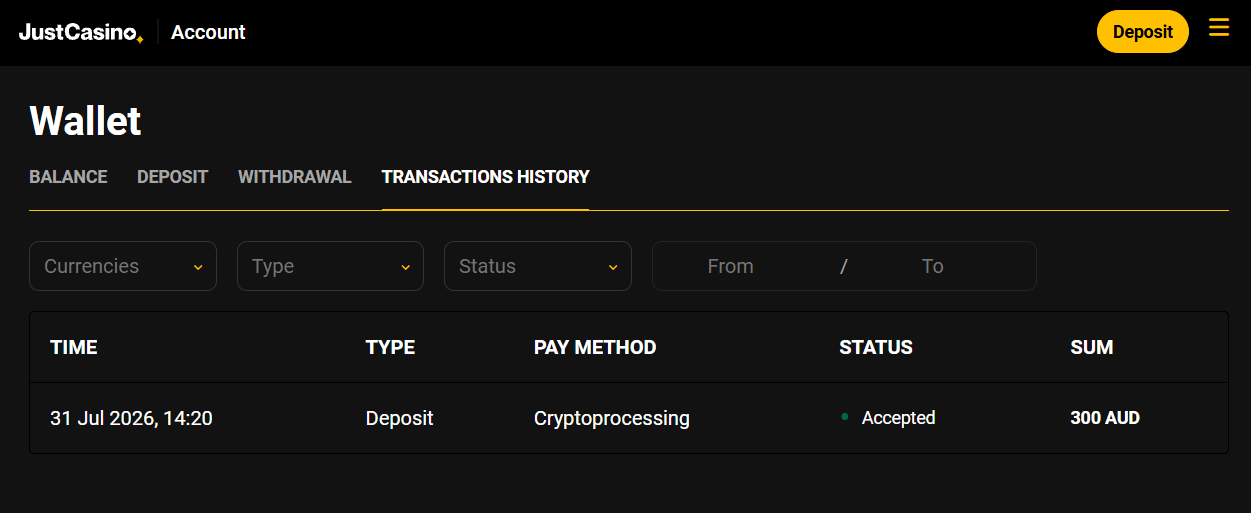Expand the Type filter dropdown

(x=330, y=266)
